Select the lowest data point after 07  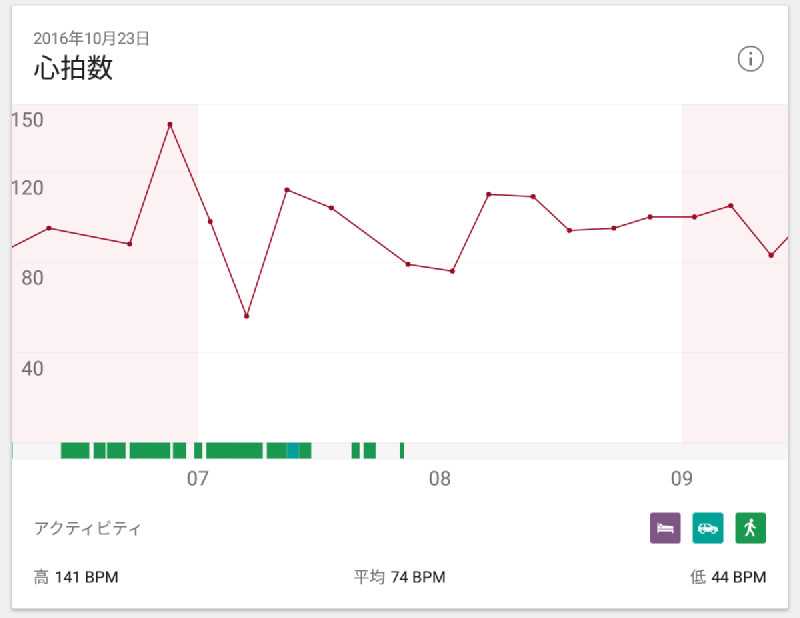(x=246, y=316)
